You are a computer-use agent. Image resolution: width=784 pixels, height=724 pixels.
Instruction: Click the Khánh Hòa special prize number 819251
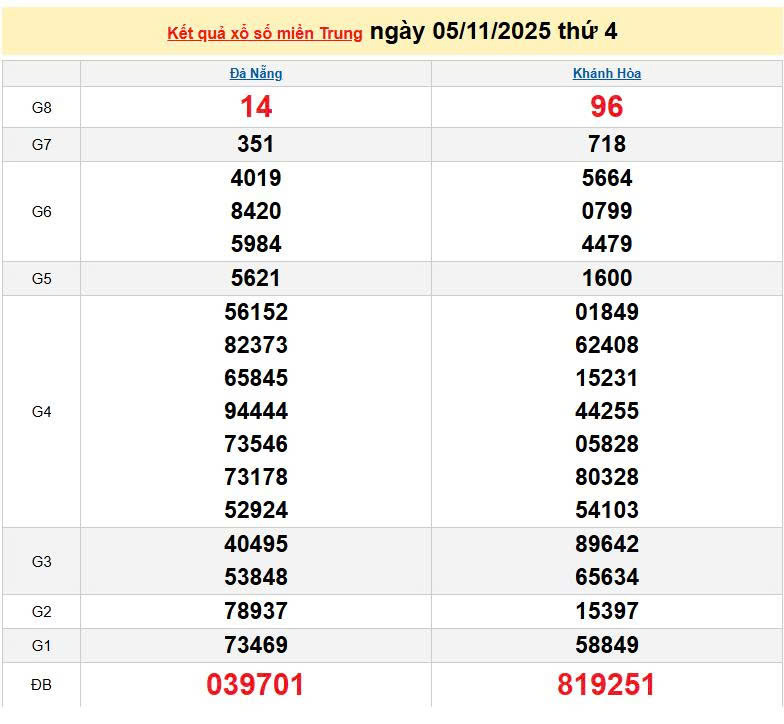(607, 685)
